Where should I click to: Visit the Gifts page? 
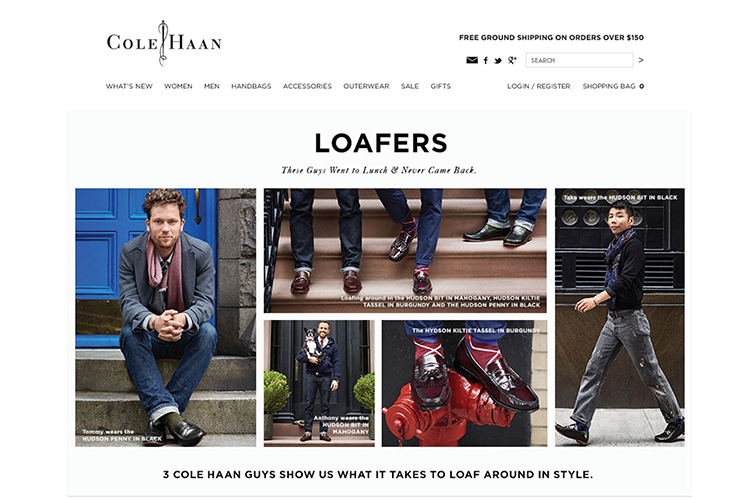tap(441, 86)
